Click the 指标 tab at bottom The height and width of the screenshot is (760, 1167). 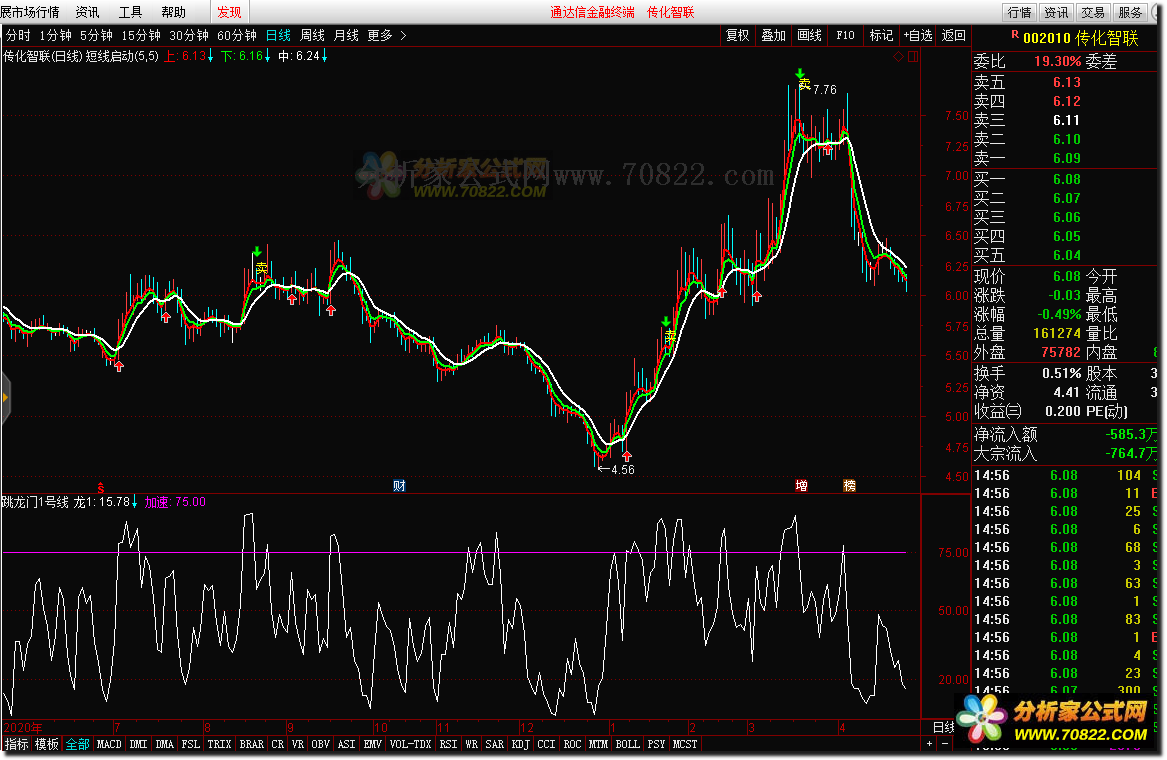[17, 744]
